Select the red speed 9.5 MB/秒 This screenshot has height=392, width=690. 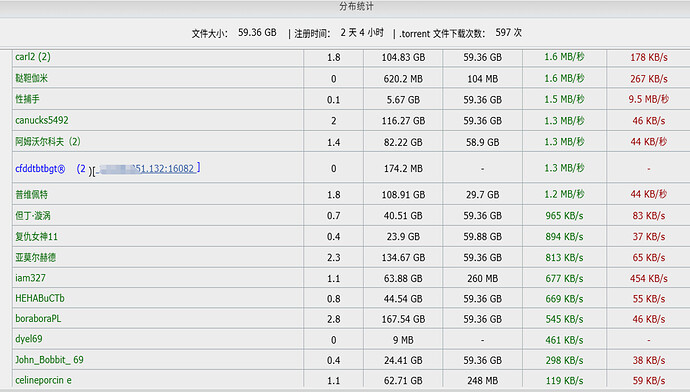(649, 99)
